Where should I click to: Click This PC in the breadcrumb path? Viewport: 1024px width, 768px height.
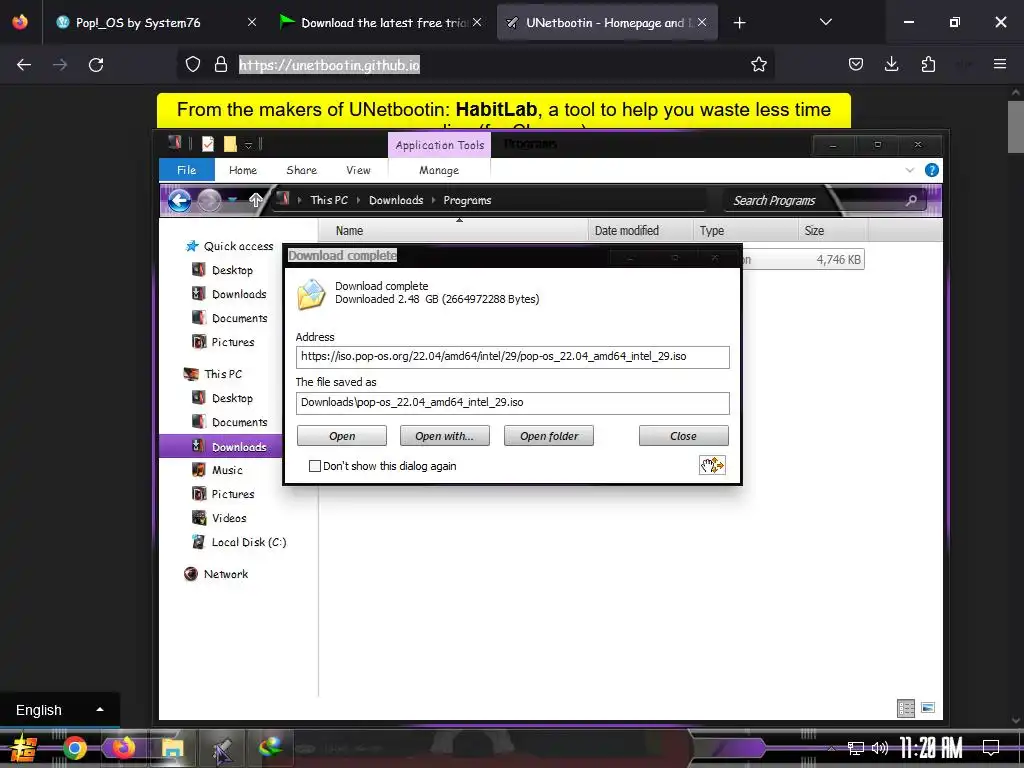point(329,200)
